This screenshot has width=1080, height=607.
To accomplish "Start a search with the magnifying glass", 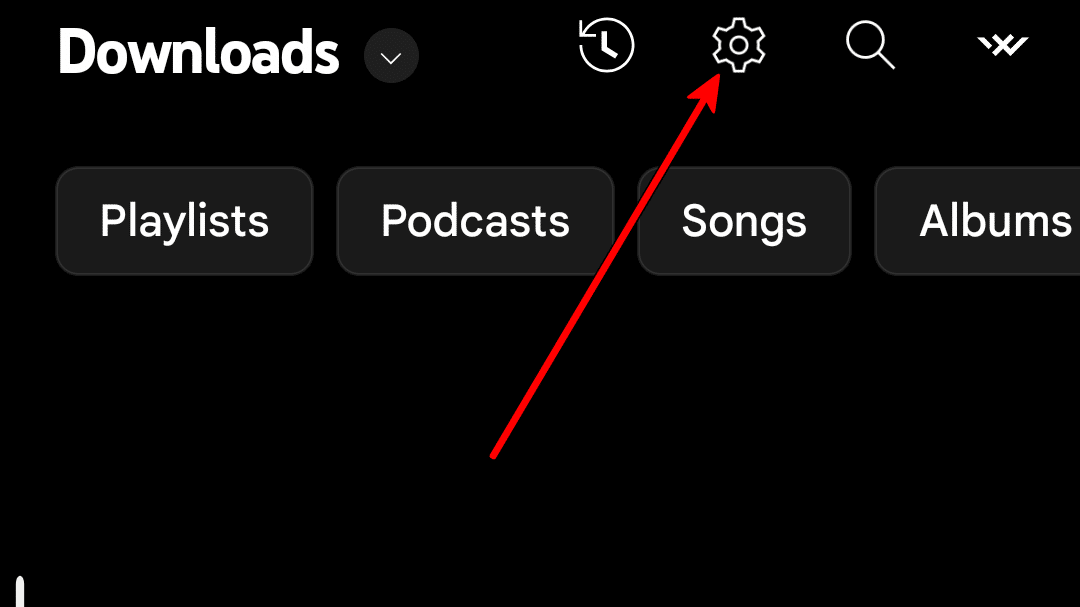I will 871,45.
